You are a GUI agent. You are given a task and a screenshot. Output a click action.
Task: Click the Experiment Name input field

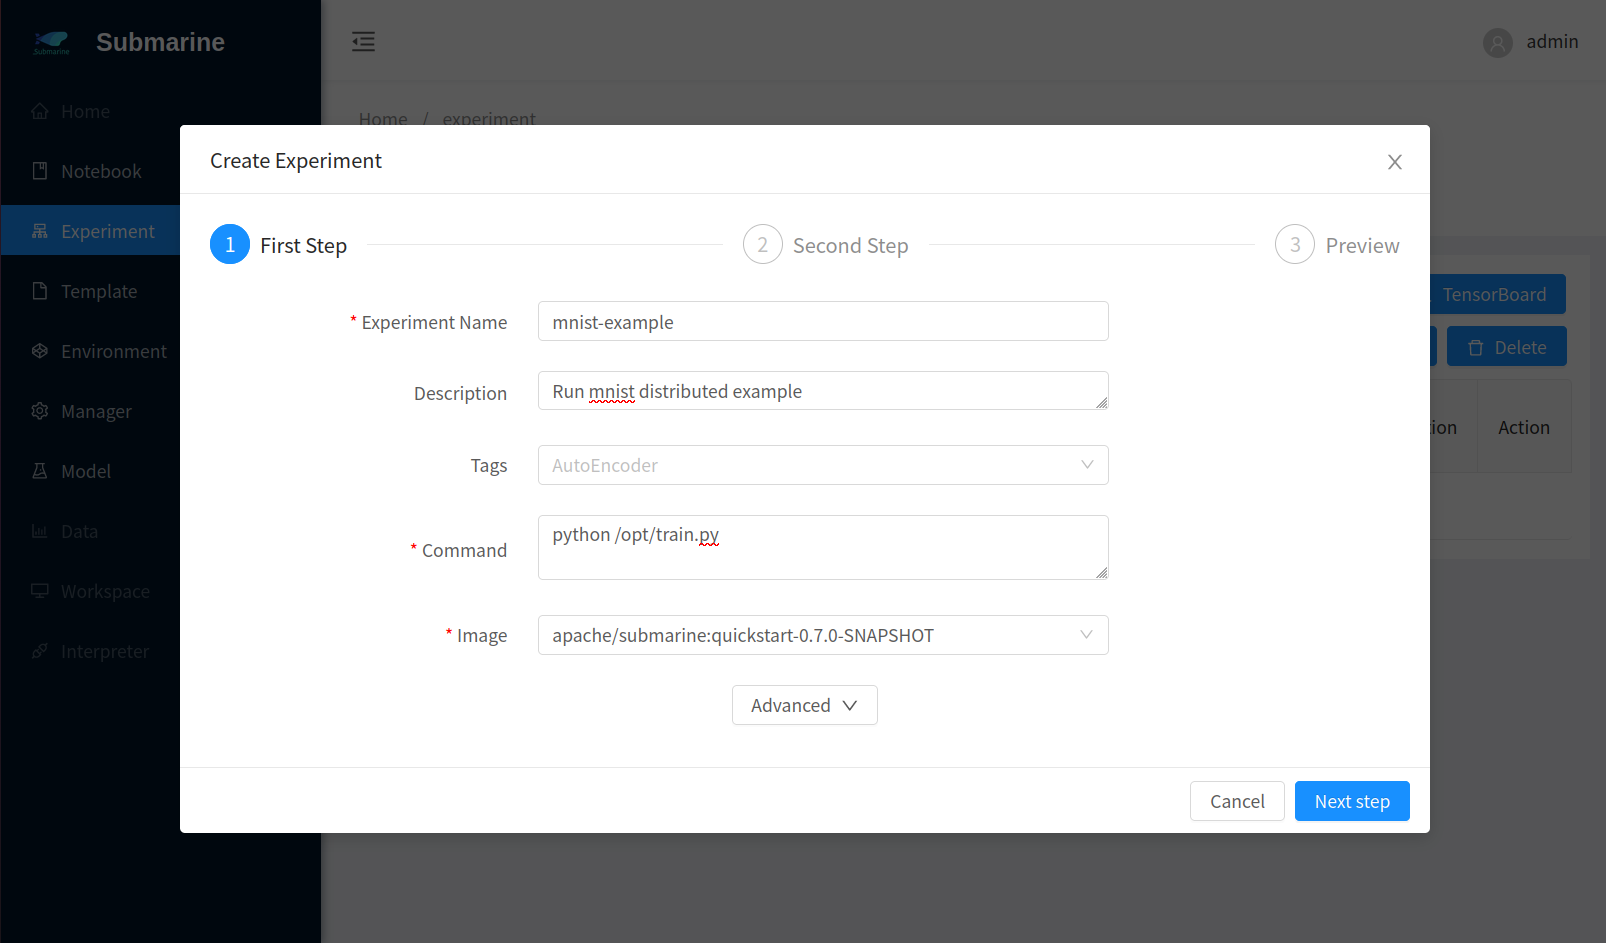click(822, 322)
